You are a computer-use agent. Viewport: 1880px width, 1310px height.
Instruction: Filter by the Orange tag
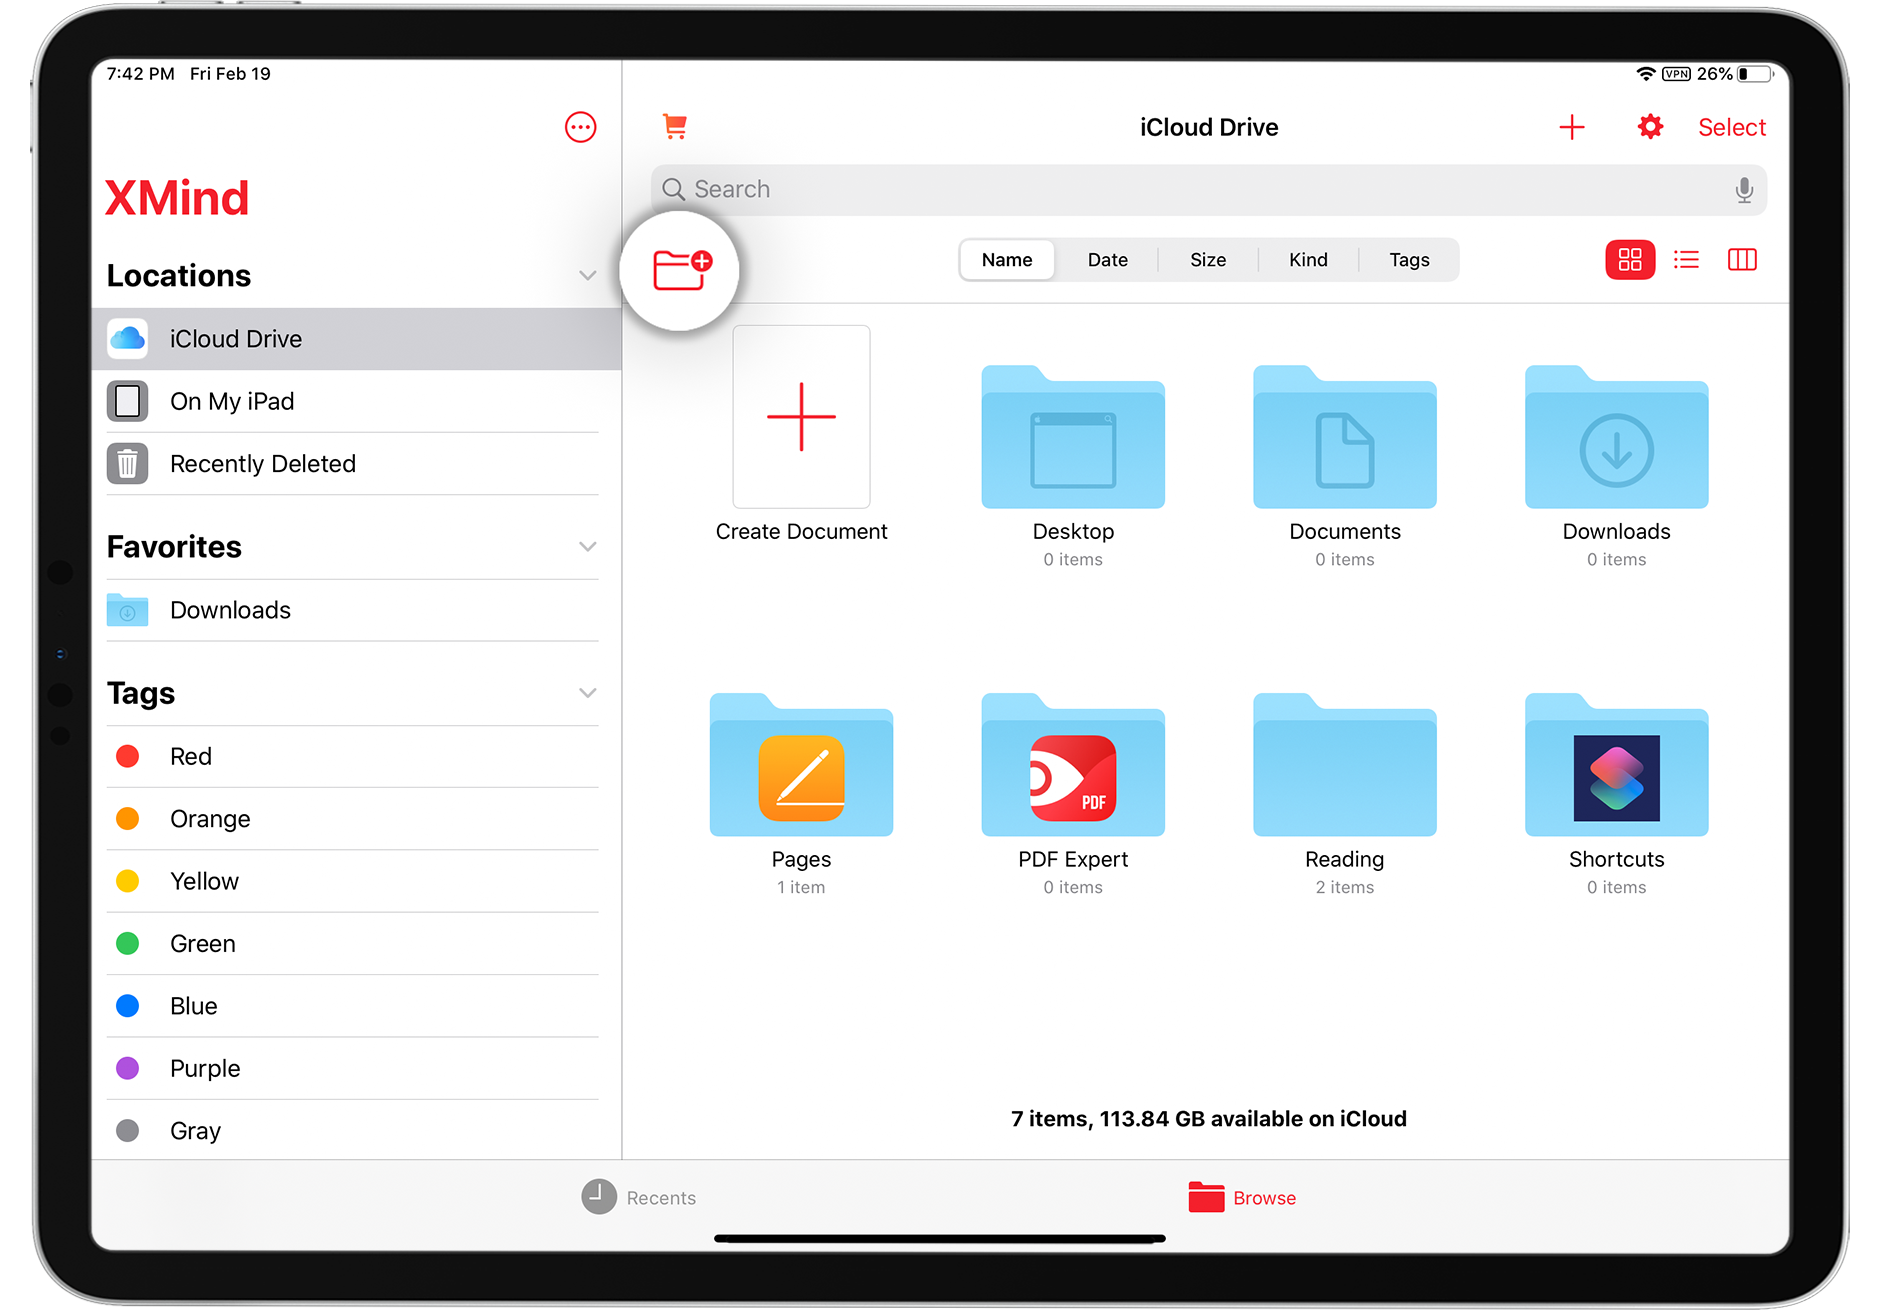(356, 819)
